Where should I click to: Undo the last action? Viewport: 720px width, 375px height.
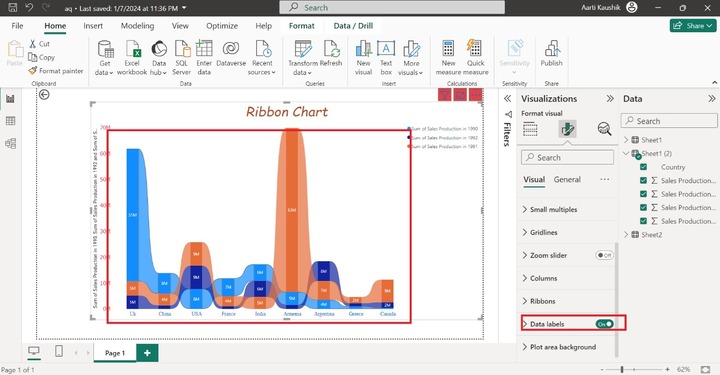[29, 7]
